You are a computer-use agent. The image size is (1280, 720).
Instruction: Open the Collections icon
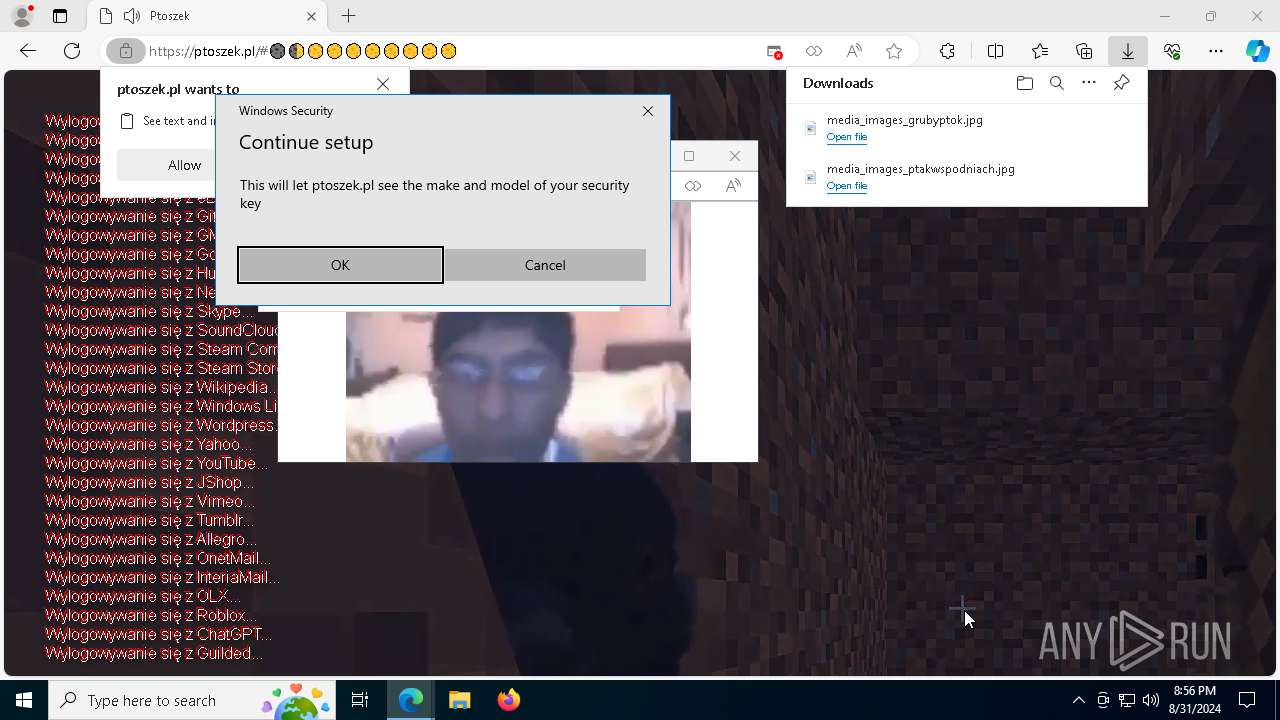point(1084,51)
